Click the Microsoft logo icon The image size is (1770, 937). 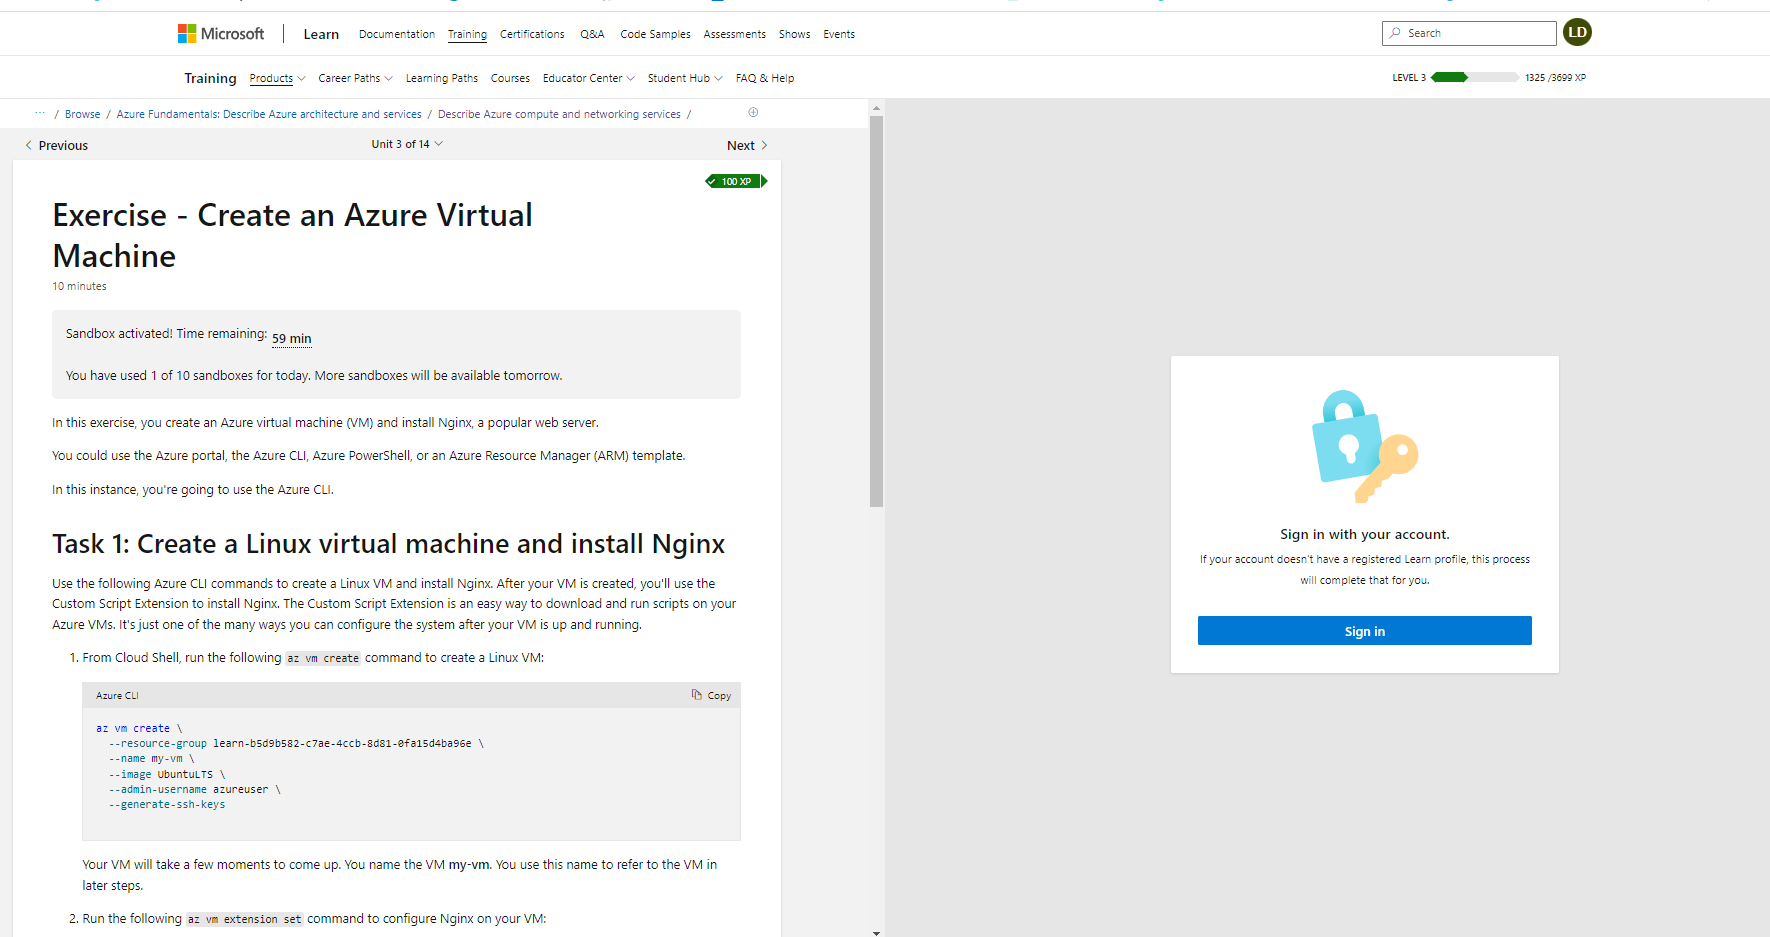pyautogui.click(x=187, y=33)
